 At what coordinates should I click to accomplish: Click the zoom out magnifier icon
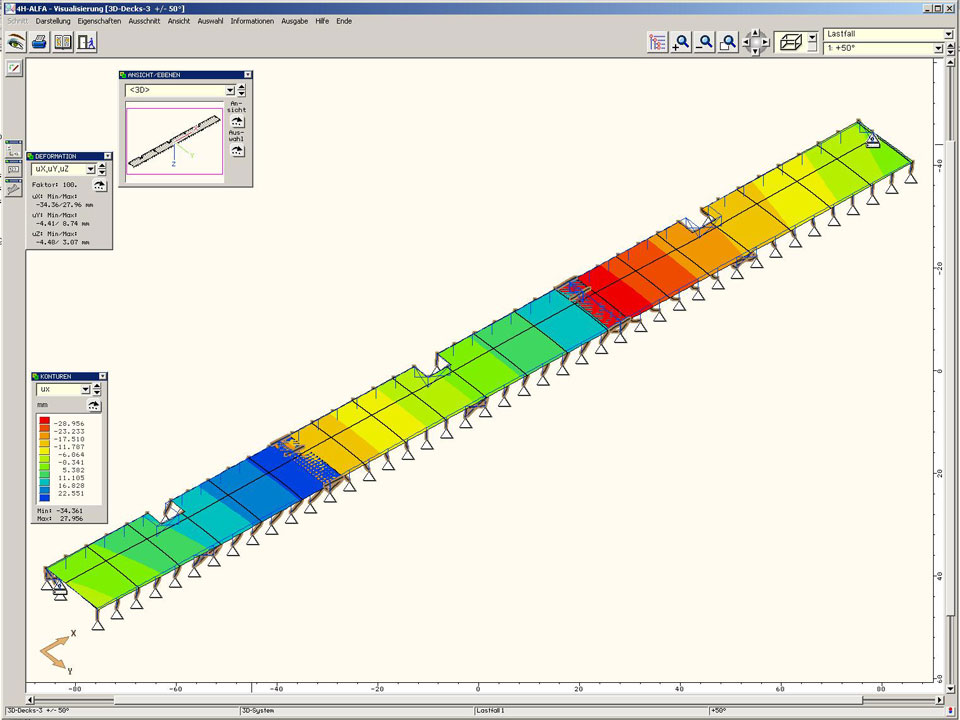click(x=705, y=42)
